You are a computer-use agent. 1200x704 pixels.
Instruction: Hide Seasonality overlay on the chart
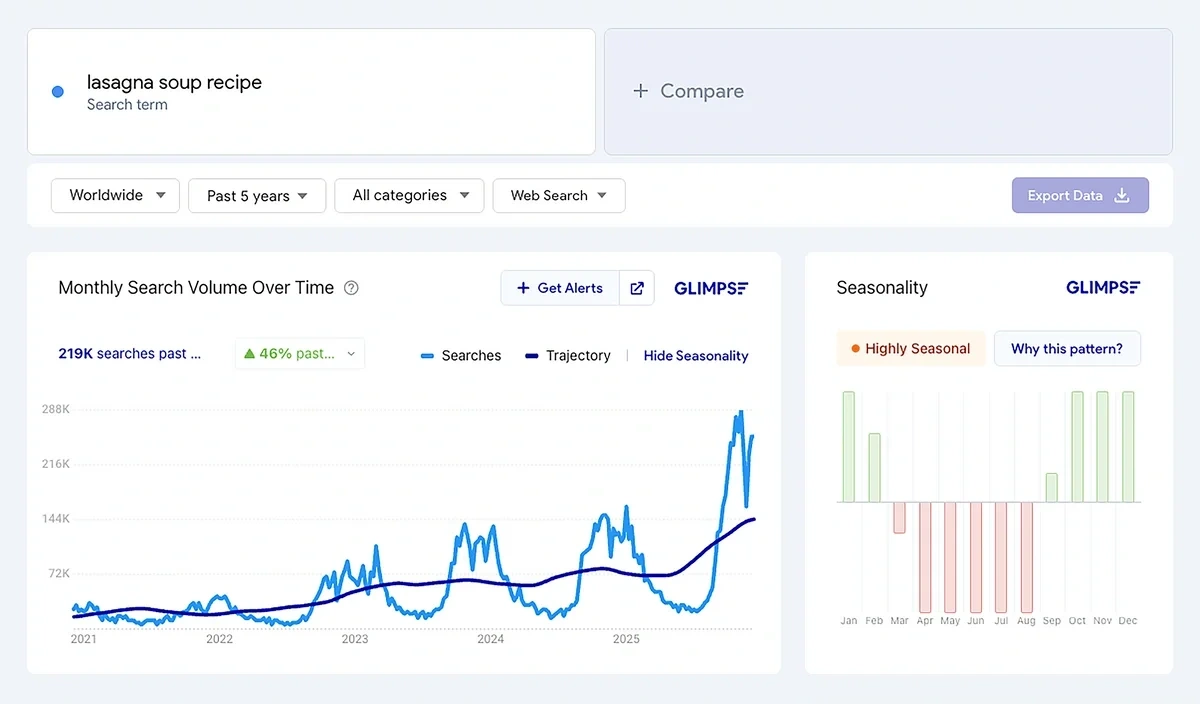(x=695, y=355)
